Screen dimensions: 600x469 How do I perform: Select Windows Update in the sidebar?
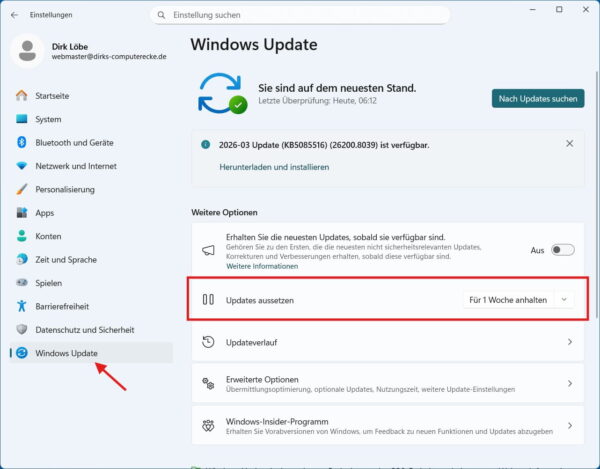pyautogui.click(x=91, y=353)
